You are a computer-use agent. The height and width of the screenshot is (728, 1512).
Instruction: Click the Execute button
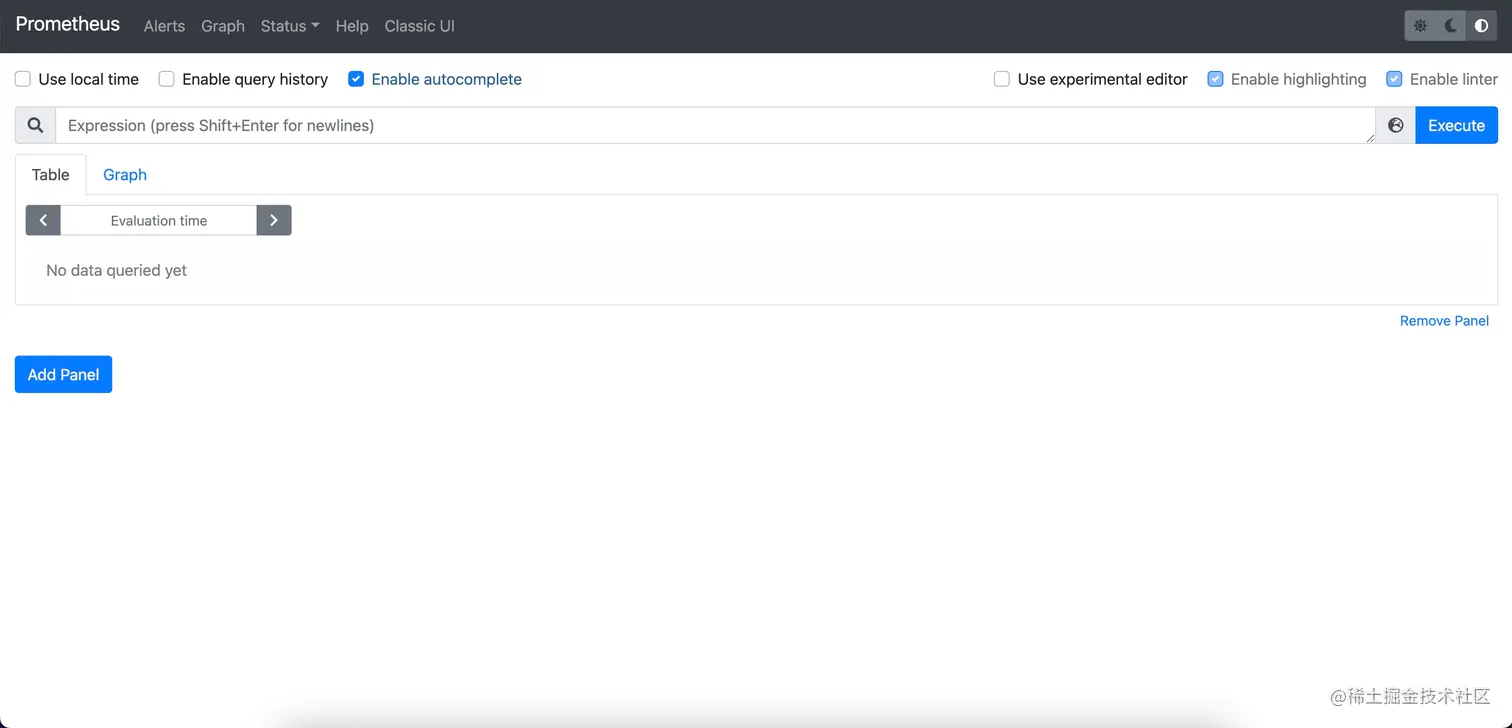click(1456, 125)
